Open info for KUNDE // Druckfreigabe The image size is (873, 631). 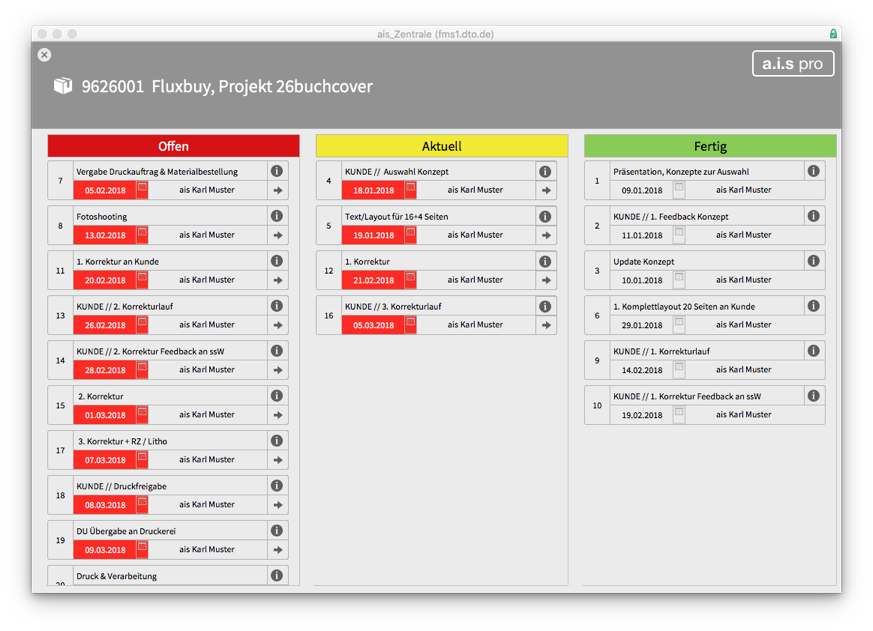[277, 486]
